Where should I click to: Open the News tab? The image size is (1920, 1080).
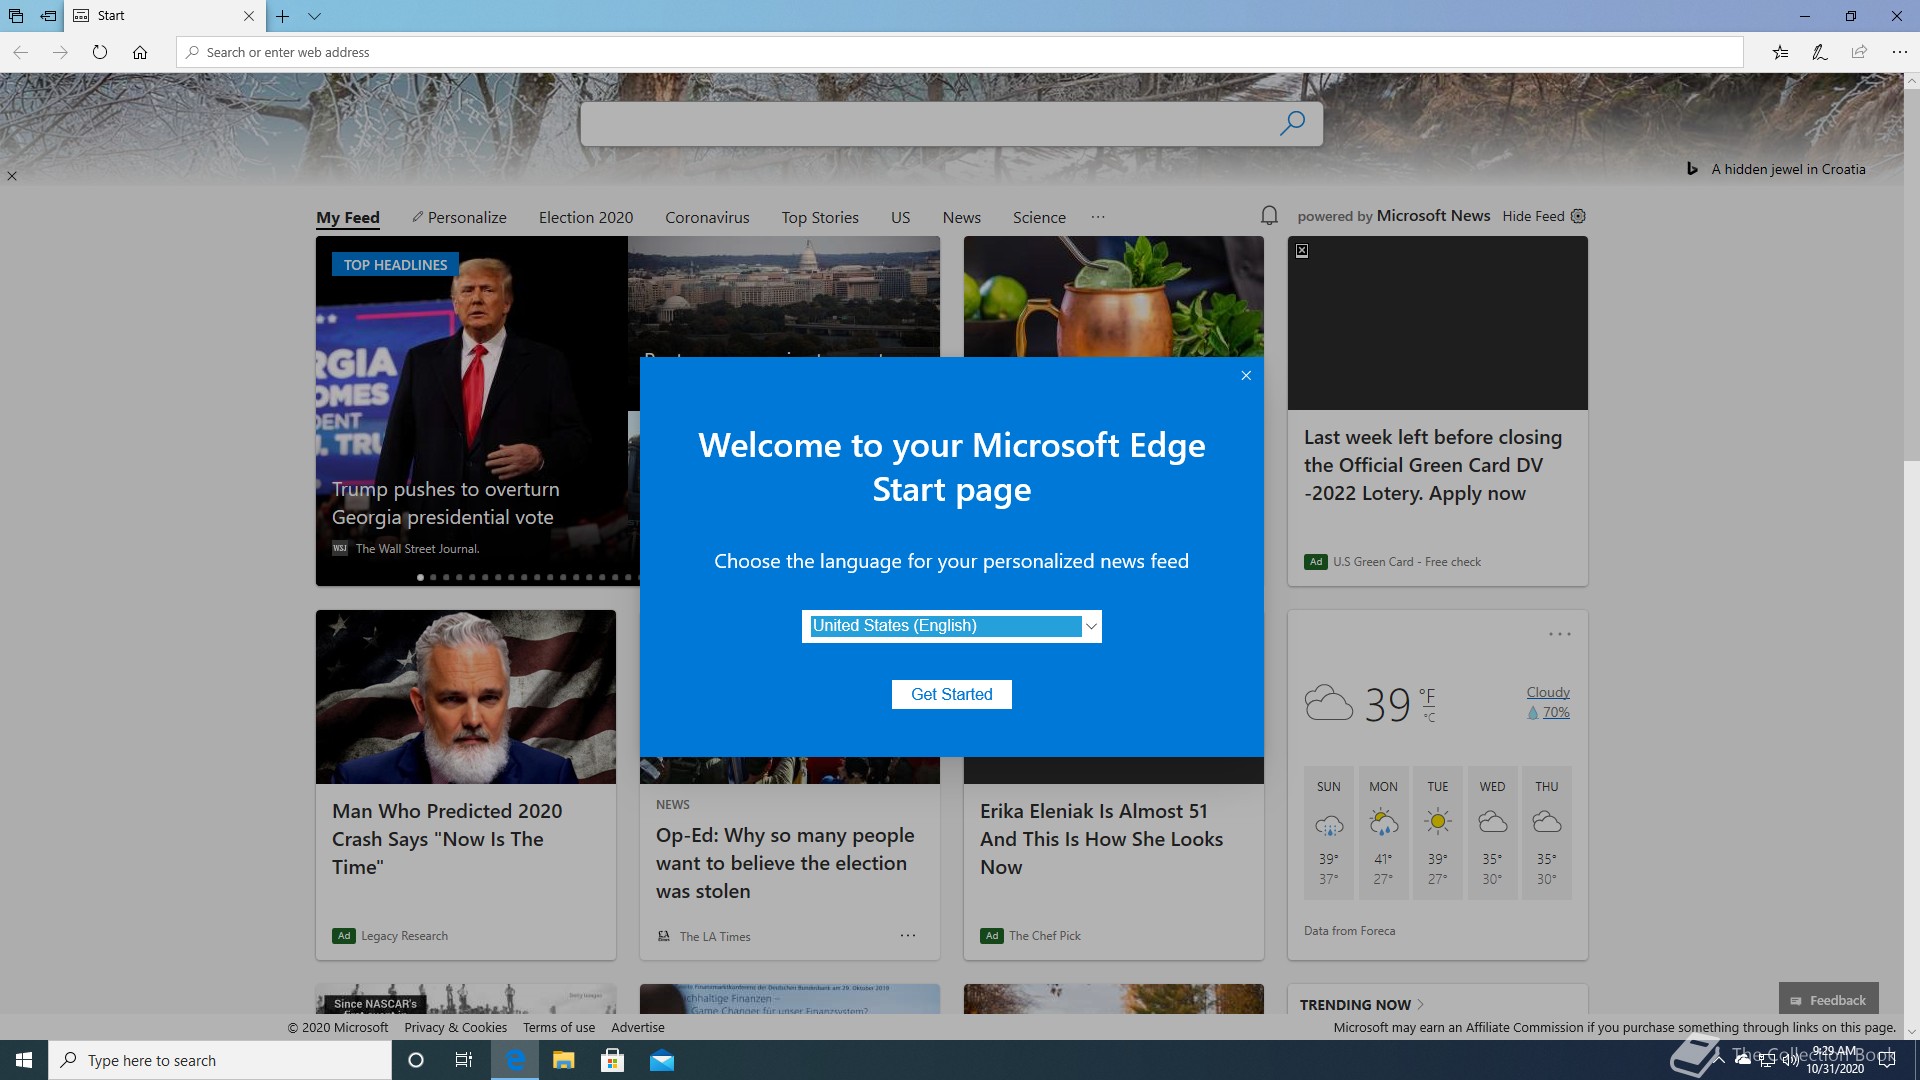pos(962,217)
